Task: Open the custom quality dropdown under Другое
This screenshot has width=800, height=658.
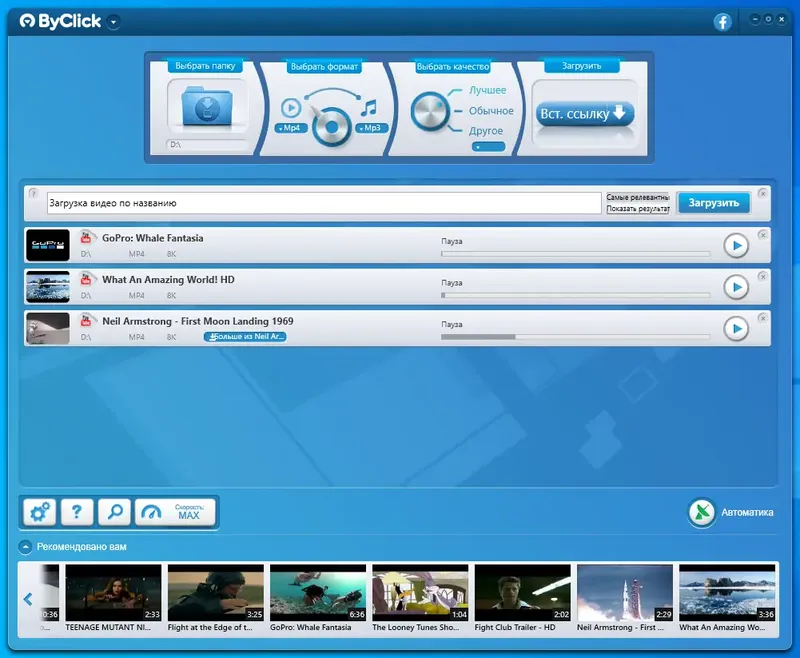Action: pos(488,147)
